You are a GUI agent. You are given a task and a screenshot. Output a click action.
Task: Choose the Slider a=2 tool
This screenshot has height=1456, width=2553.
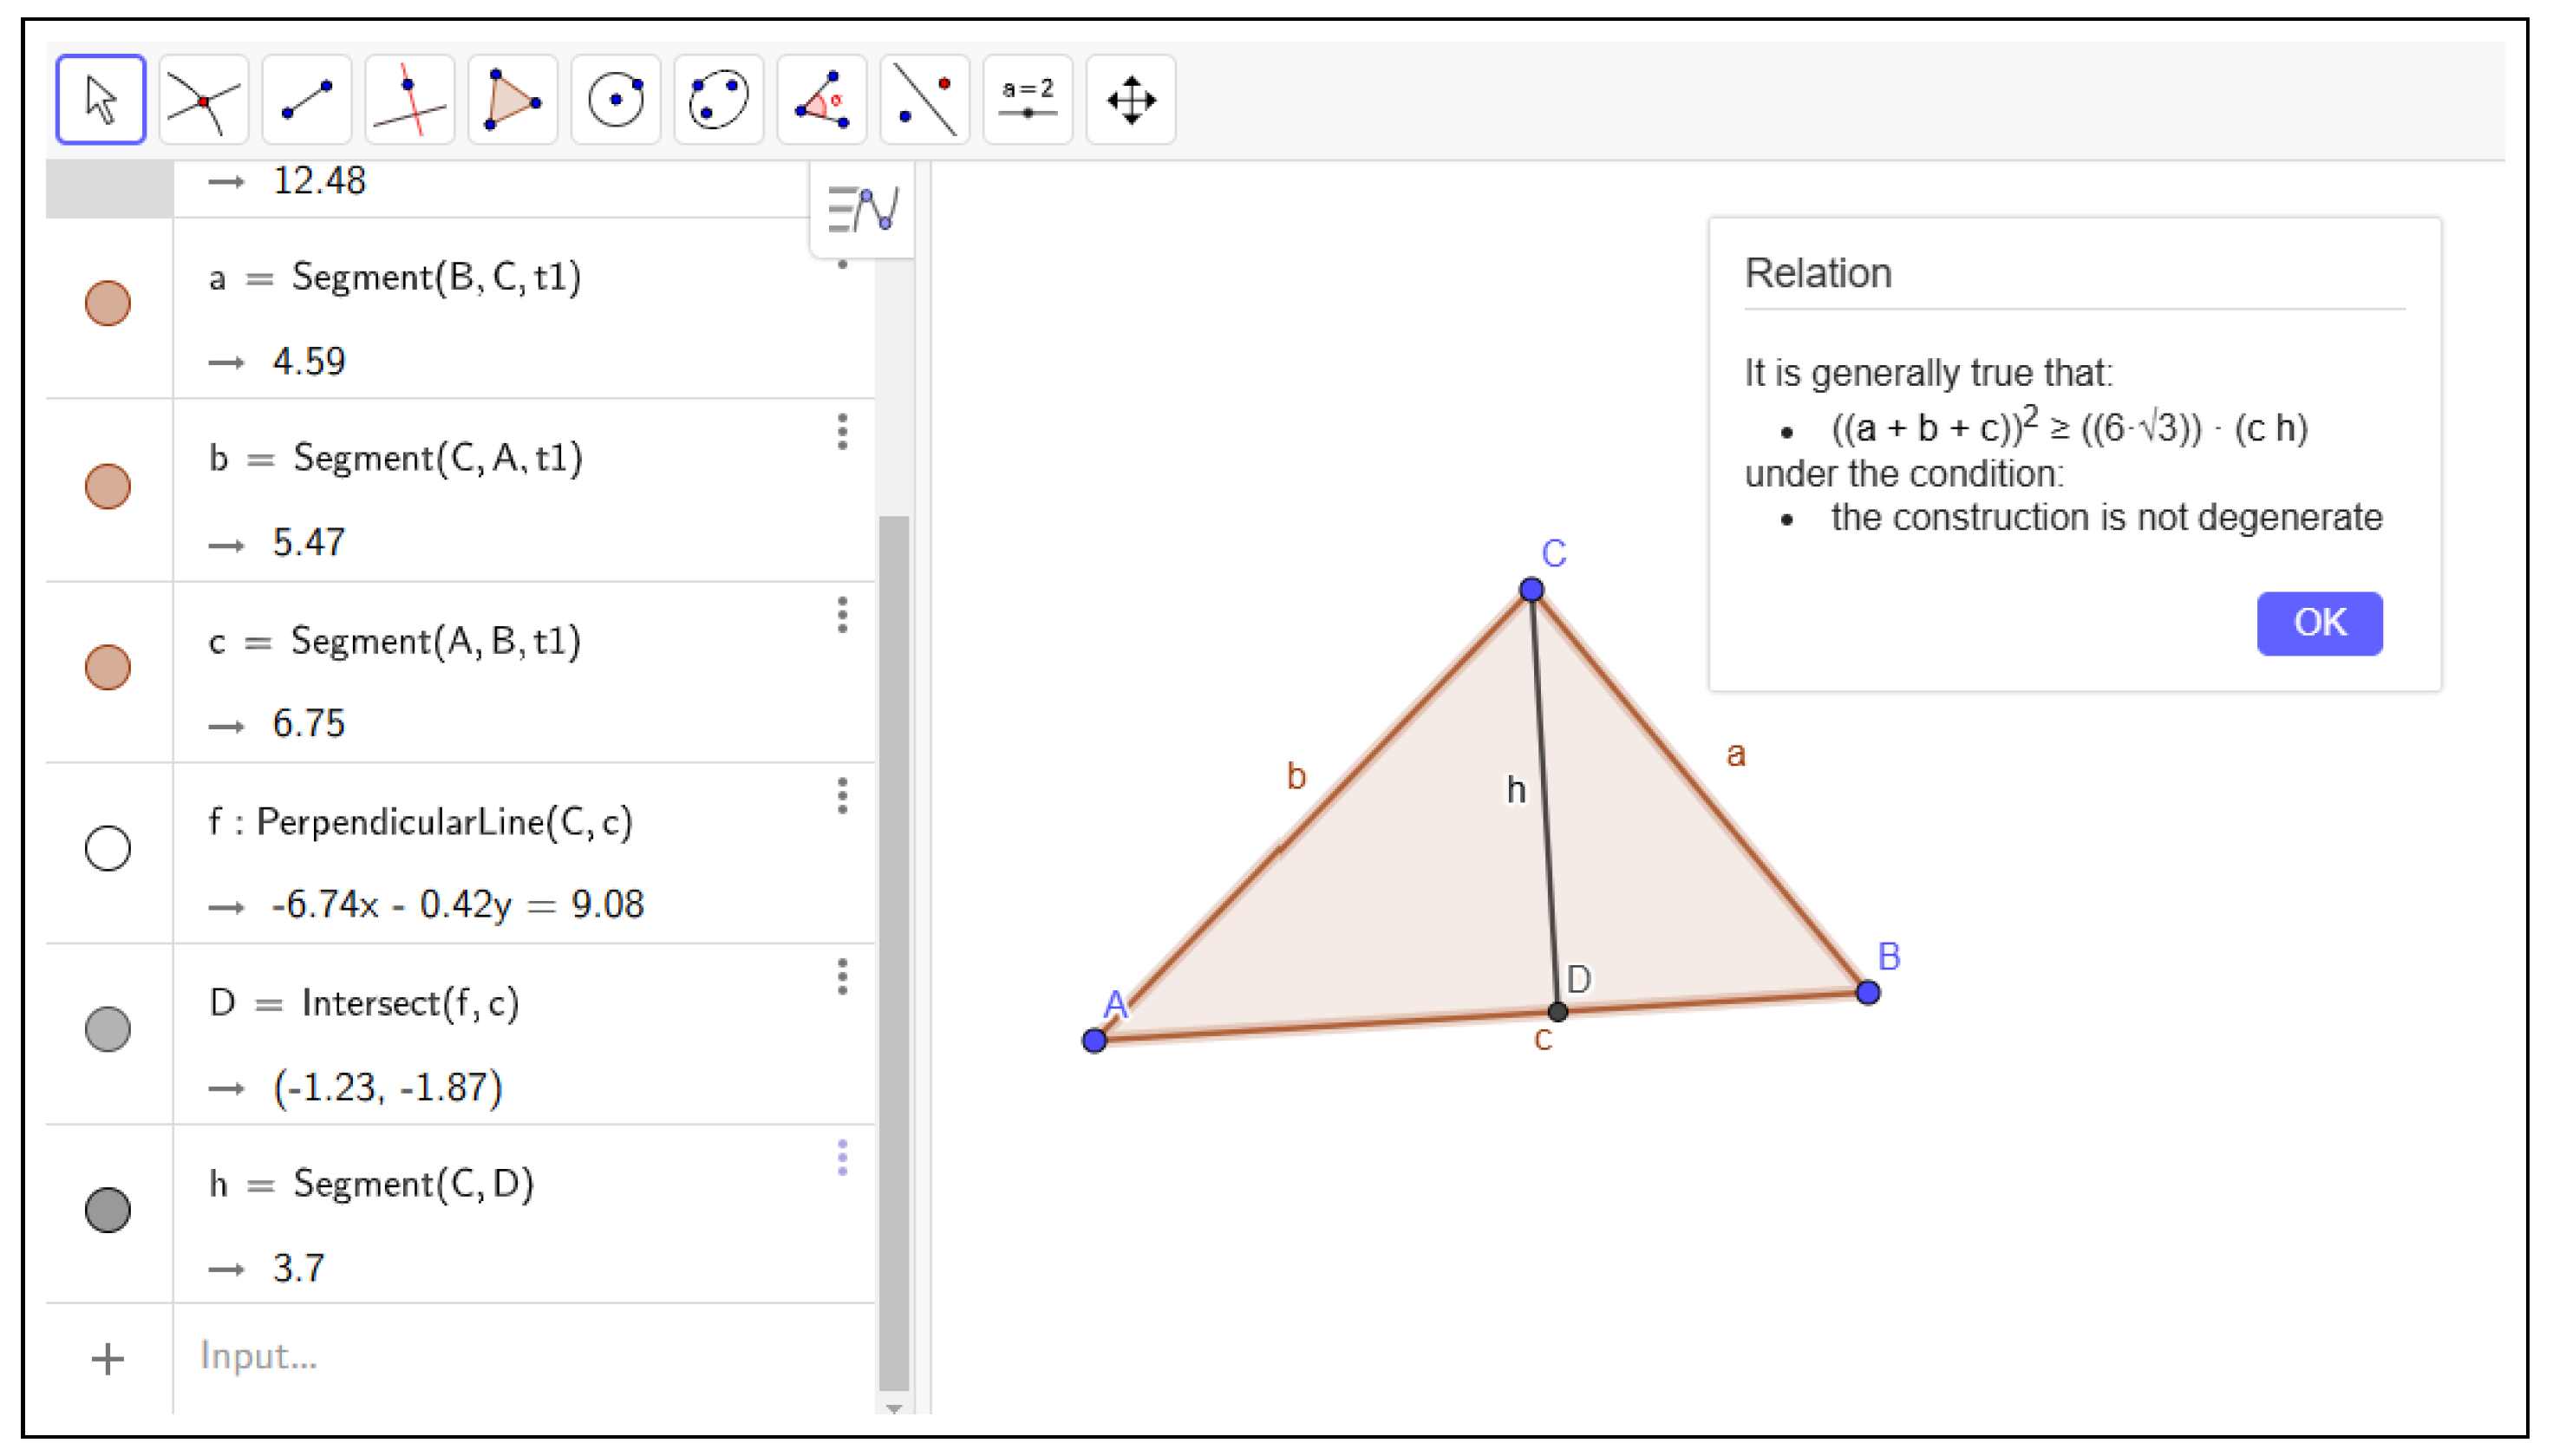[1028, 100]
